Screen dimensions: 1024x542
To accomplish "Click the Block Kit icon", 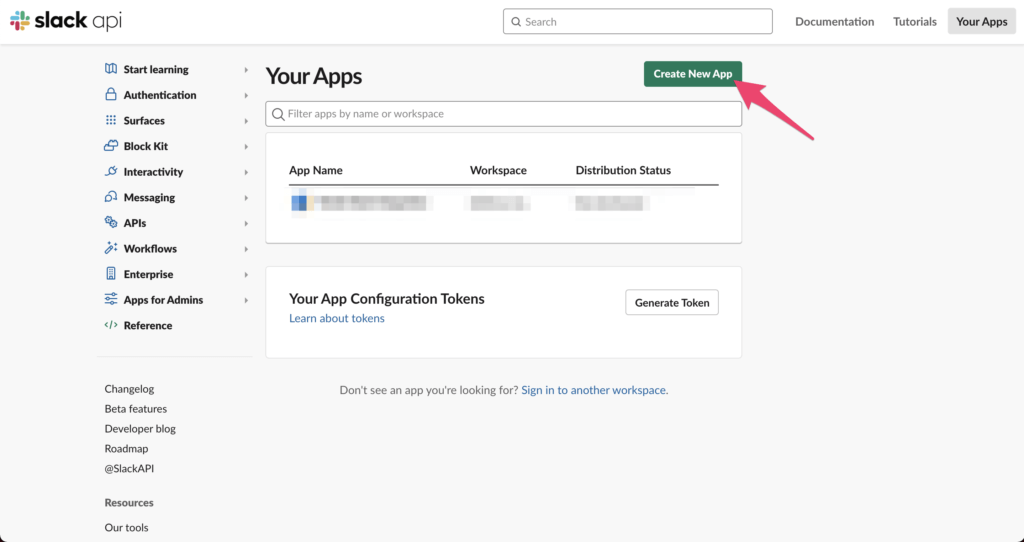I will [111, 146].
